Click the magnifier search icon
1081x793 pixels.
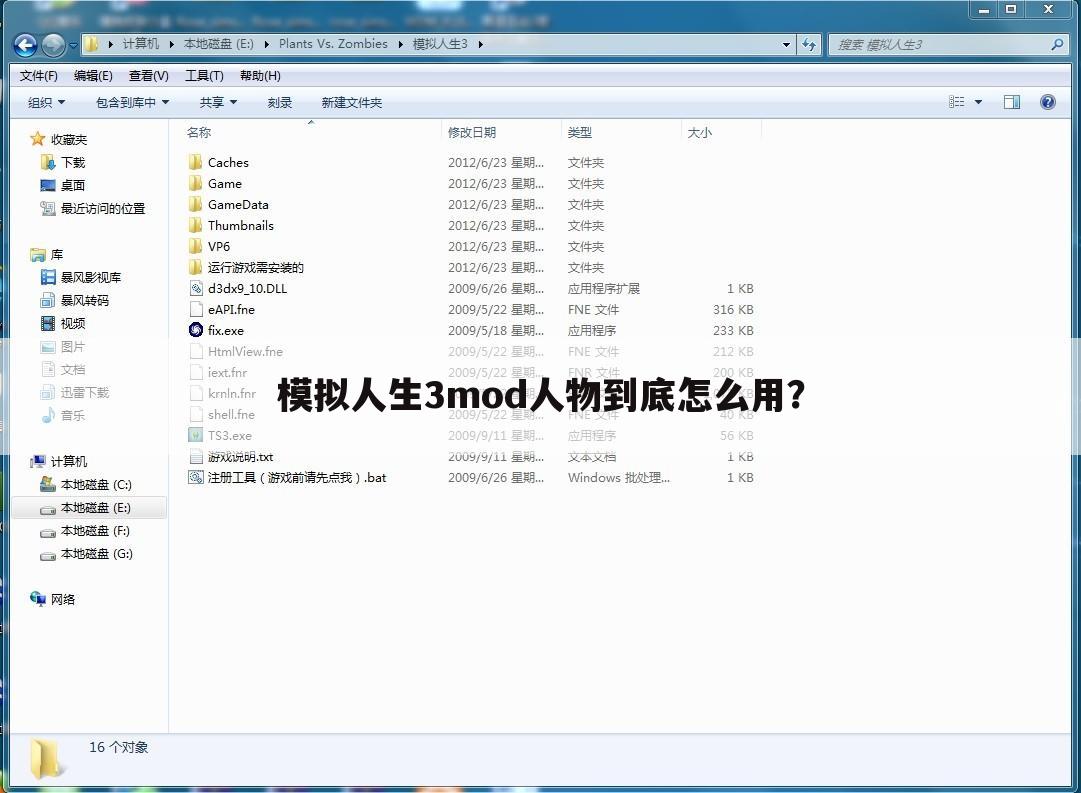(x=1058, y=45)
